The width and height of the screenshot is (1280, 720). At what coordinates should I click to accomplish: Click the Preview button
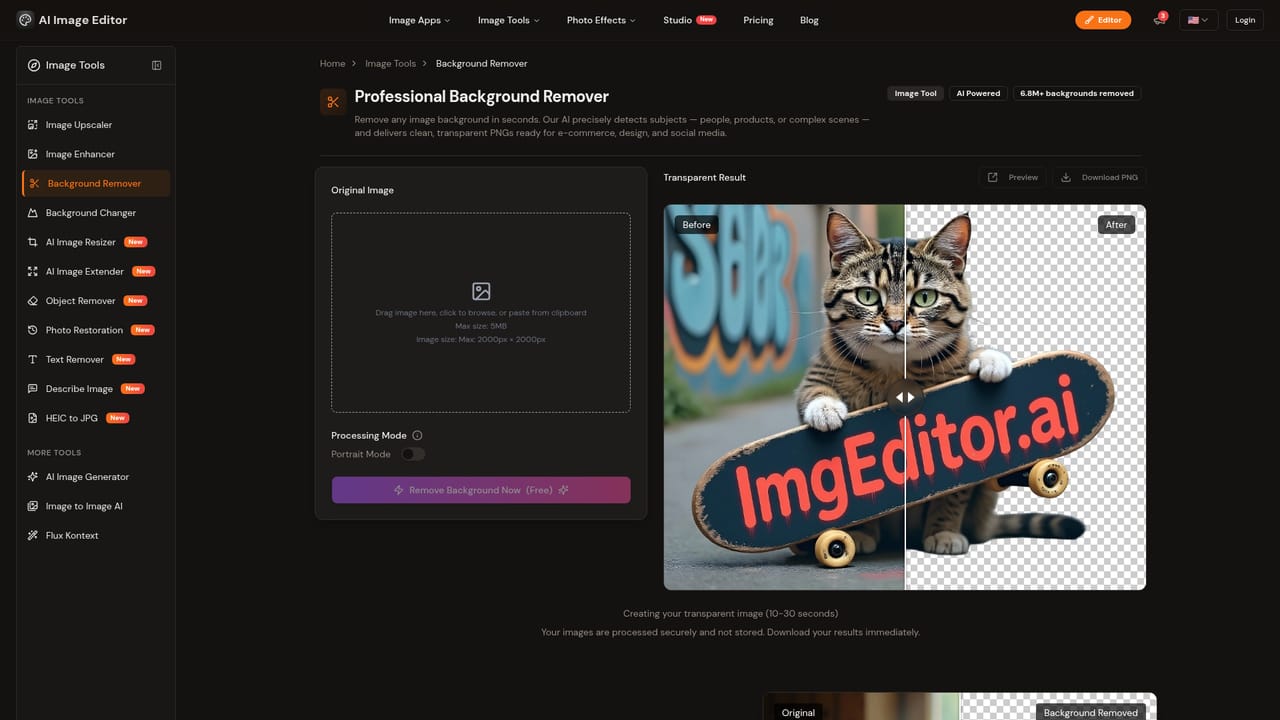tap(1012, 177)
